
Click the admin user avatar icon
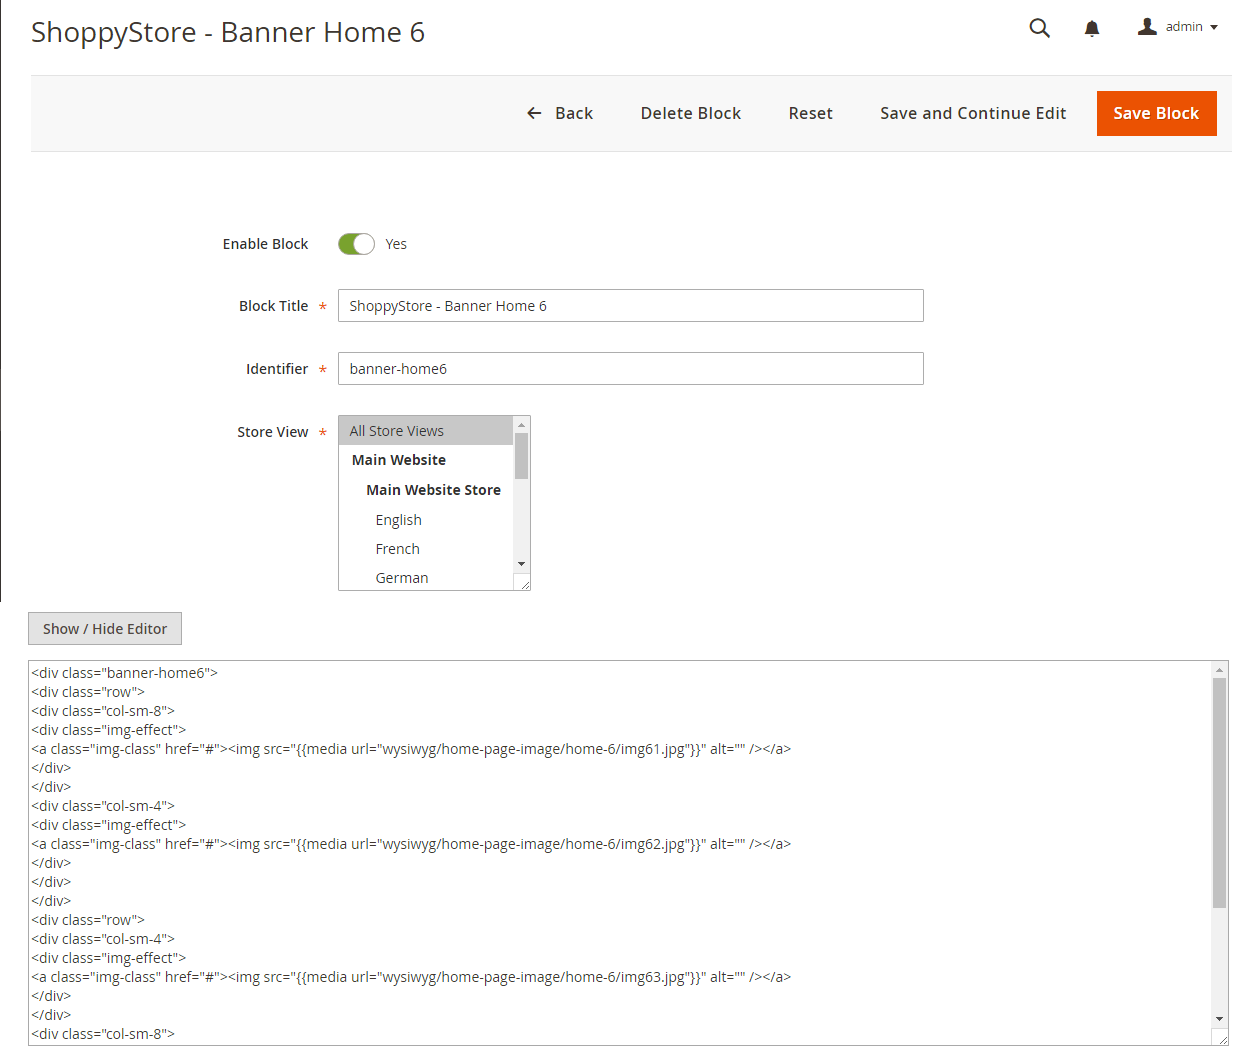[1147, 27]
